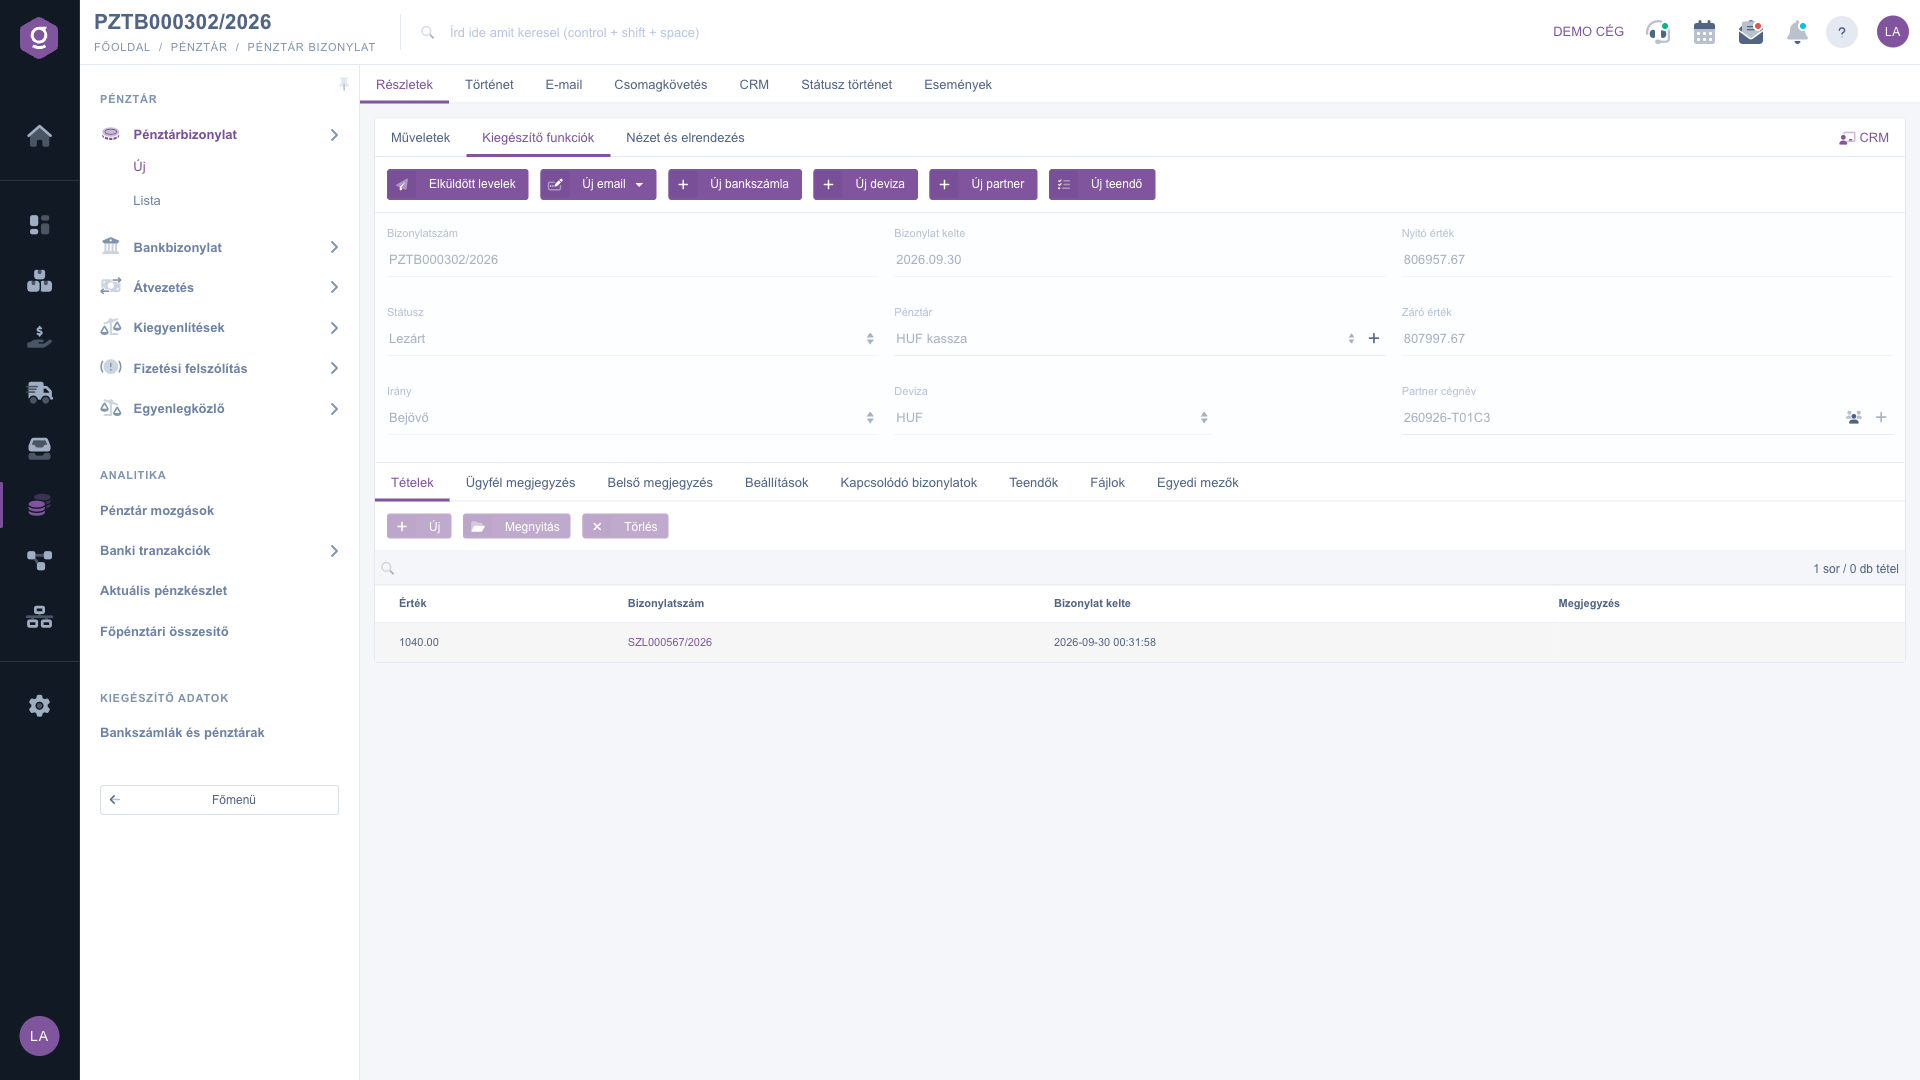Open the Új email dropdown arrow
Viewport: 1920px width, 1080px height.
pos(640,185)
